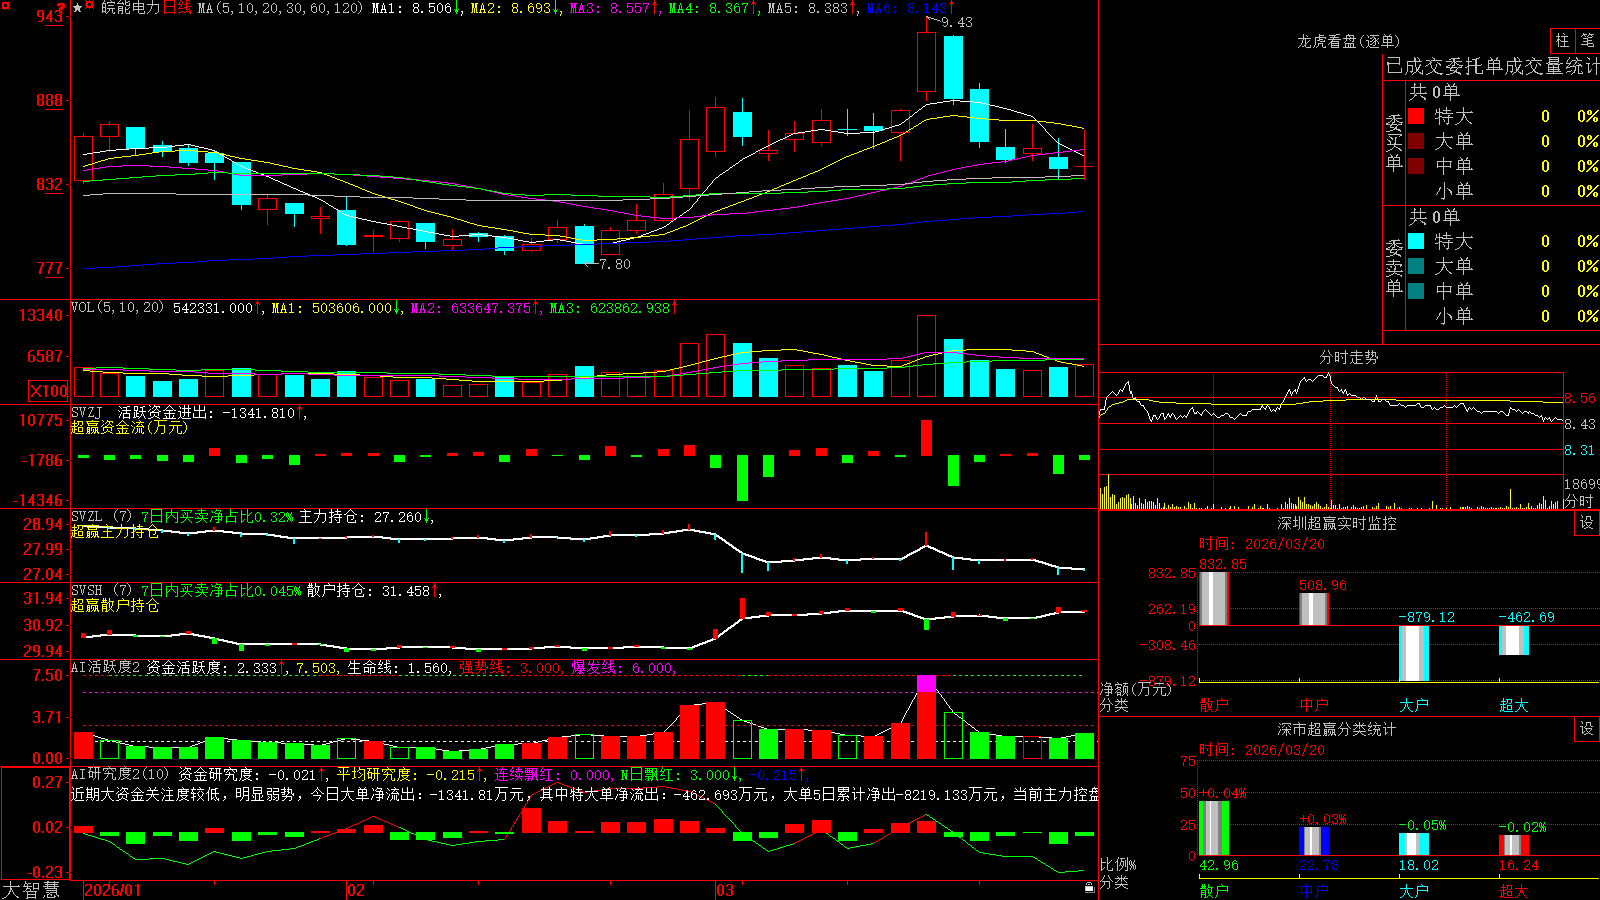Image resolution: width=1600 pixels, height=900 pixels.
Task: Click the blue 中户 ratio bar showing 22.78
Action: (x=1314, y=841)
